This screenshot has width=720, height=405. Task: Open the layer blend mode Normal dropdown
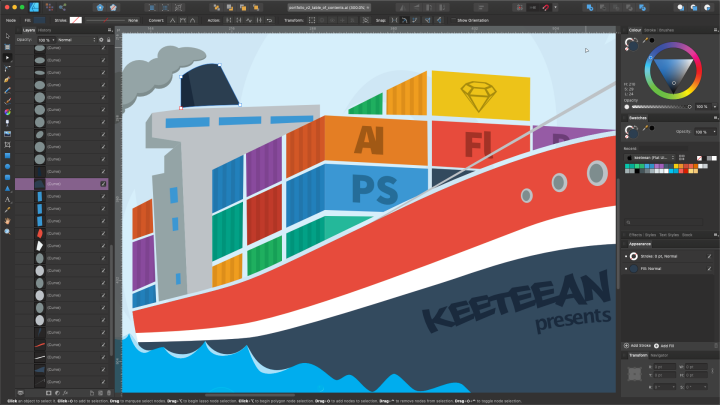point(77,40)
